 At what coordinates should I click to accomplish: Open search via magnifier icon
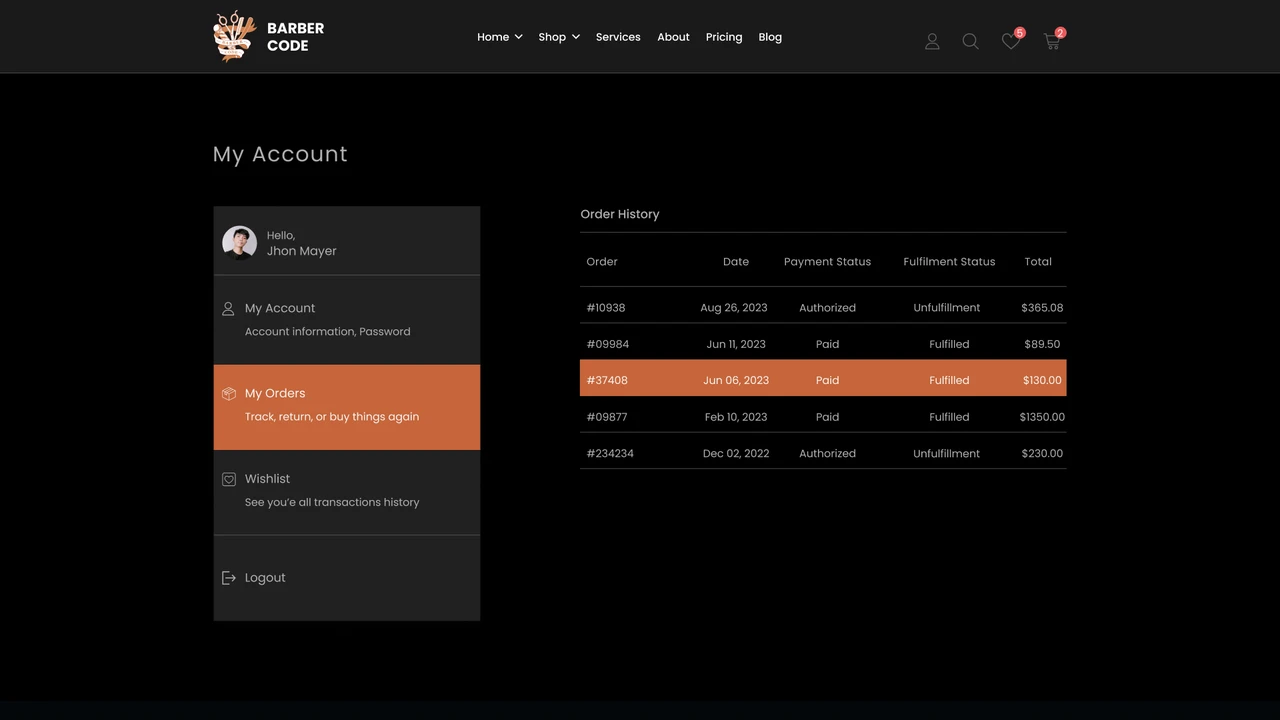[970, 41]
